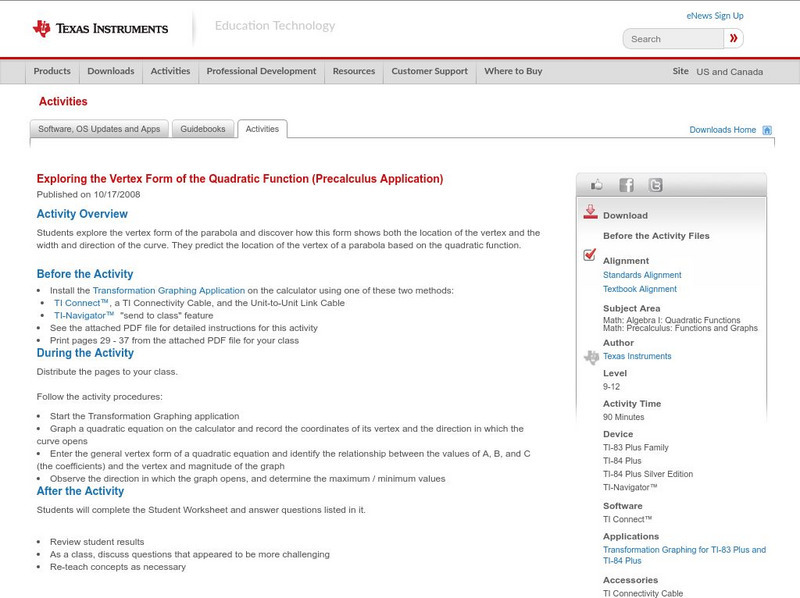Open the Transformation Graphing Application link
800x598 pixels.
[169, 290]
